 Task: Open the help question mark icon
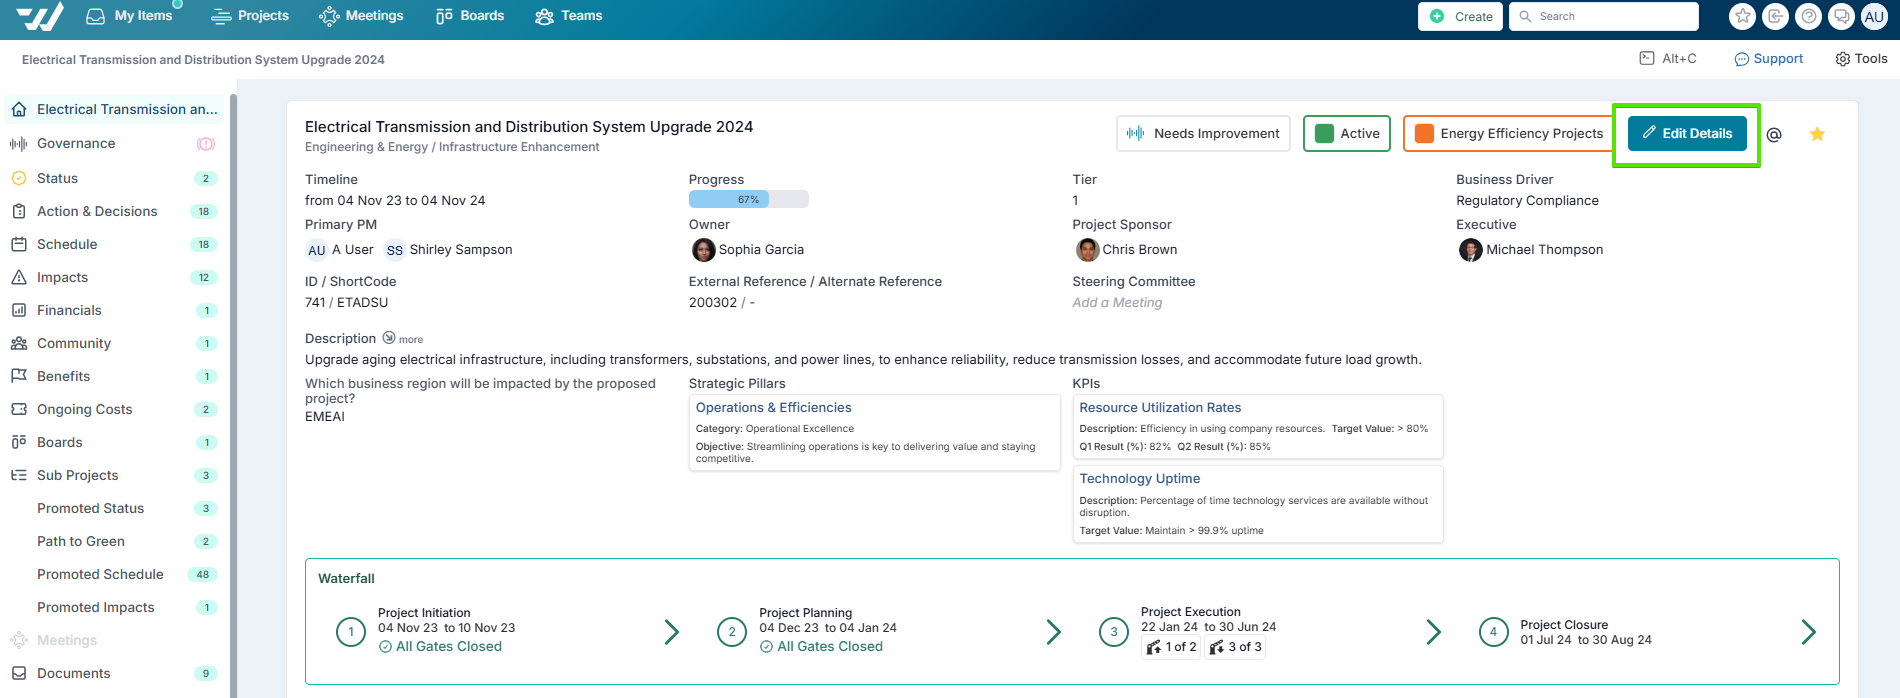coord(1808,16)
